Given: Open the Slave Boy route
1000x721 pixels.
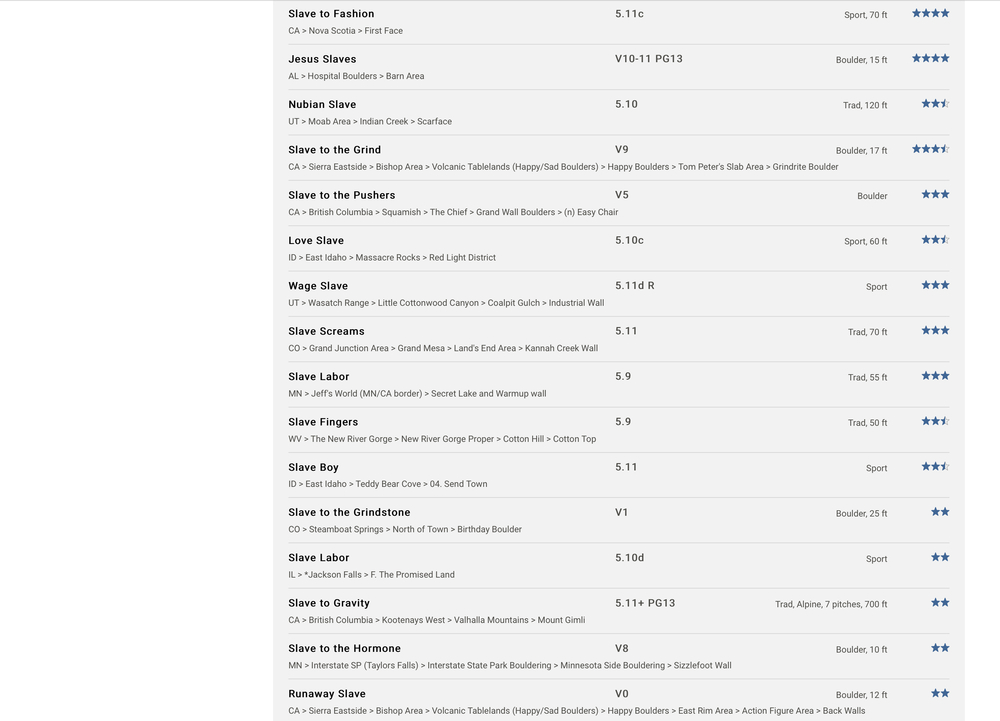Looking at the screenshot, I should 313,467.
